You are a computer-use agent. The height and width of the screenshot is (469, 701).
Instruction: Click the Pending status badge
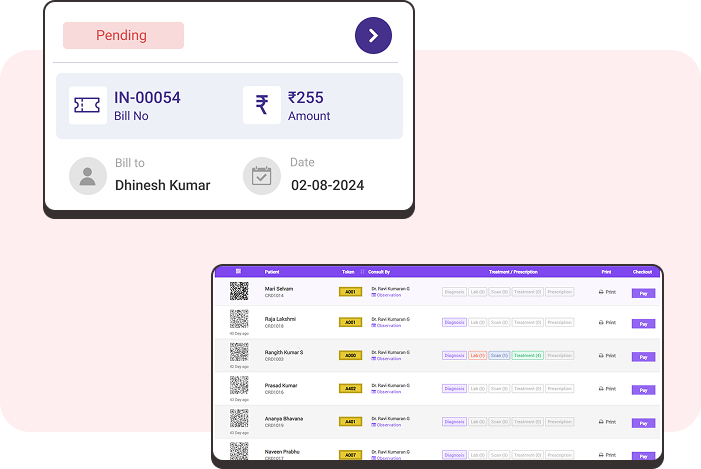[x=123, y=36]
